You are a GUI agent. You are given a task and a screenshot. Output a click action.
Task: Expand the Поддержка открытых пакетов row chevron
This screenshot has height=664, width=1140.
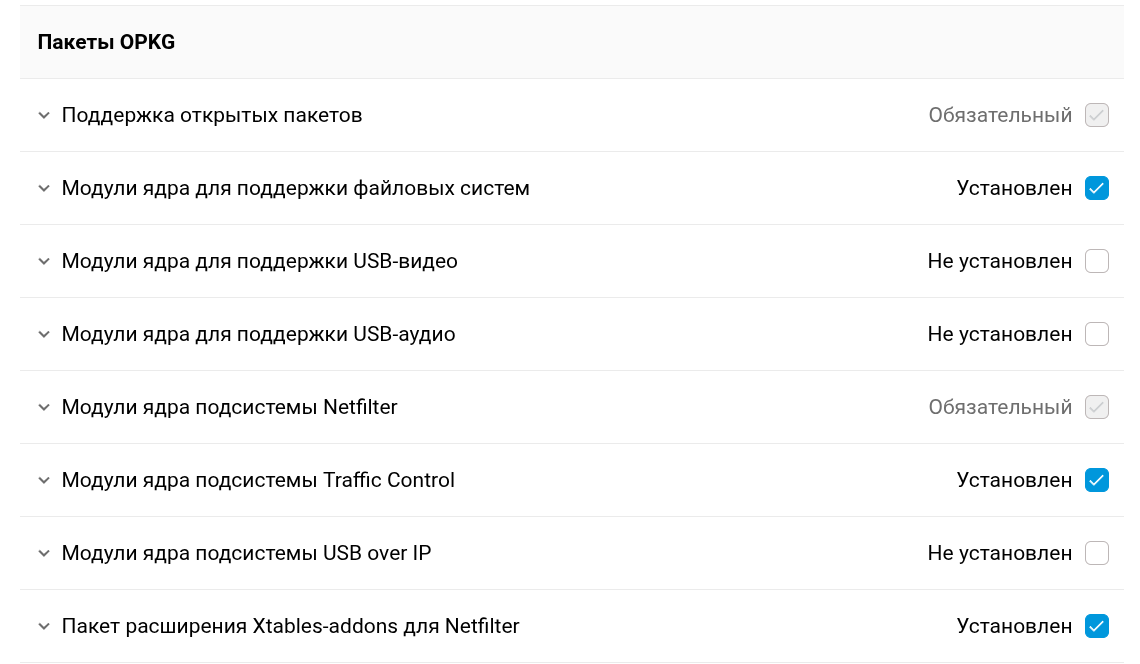[x=44, y=116]
